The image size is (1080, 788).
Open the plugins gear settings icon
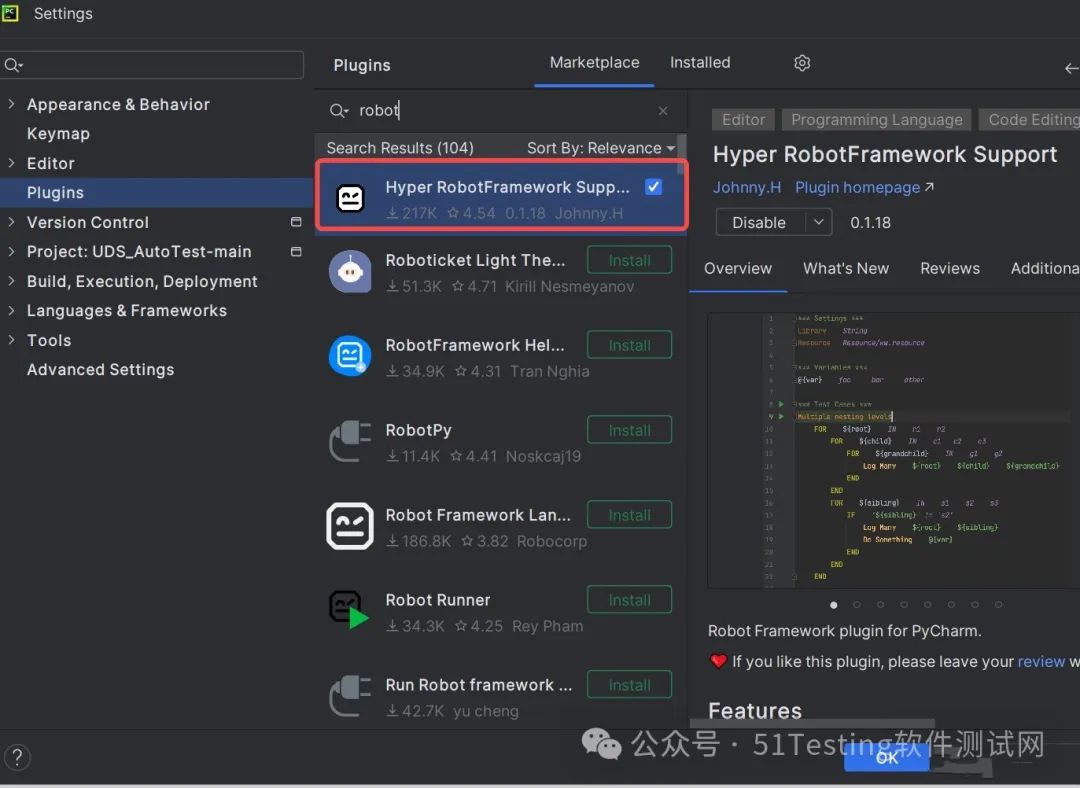pyautogui.click(x=802, y=63)
